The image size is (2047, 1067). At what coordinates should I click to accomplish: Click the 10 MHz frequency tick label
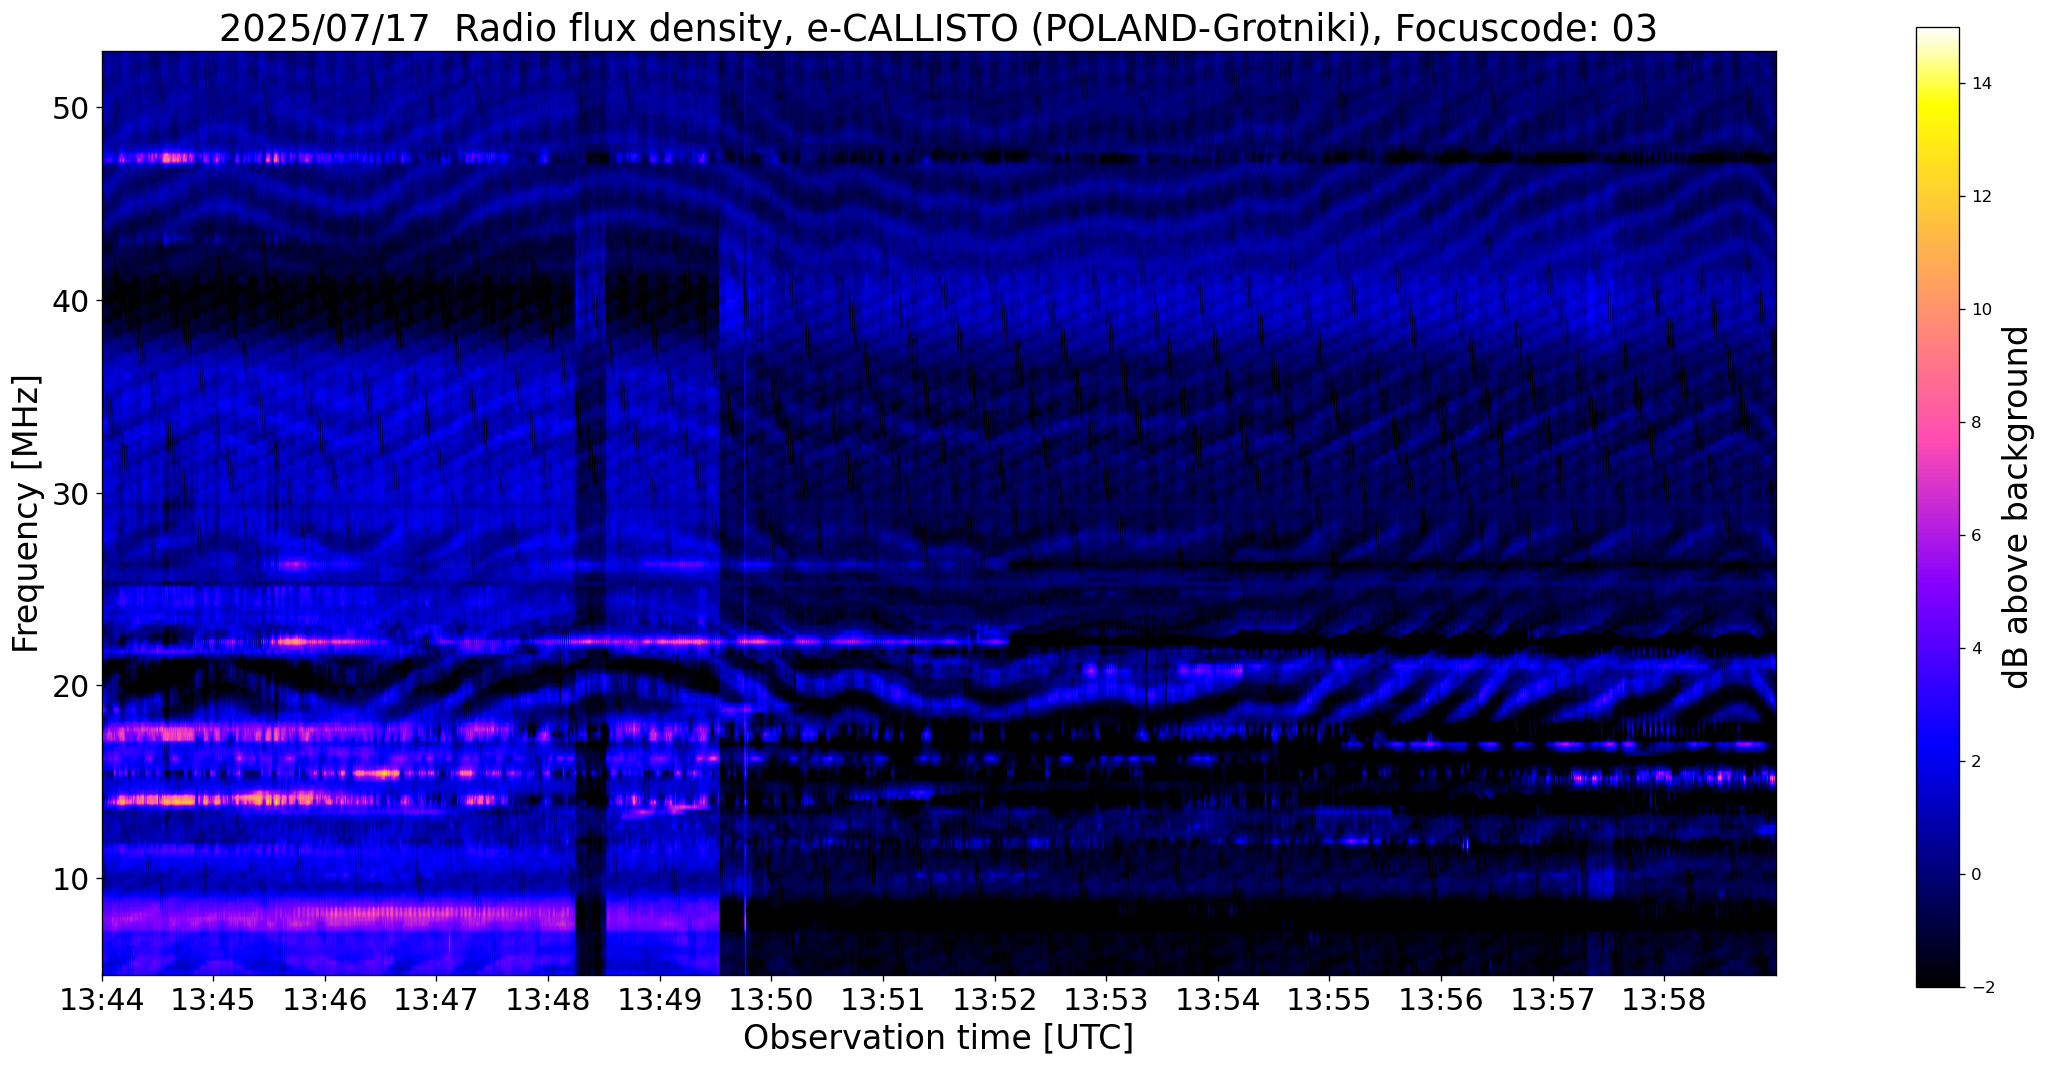point(70,879)
